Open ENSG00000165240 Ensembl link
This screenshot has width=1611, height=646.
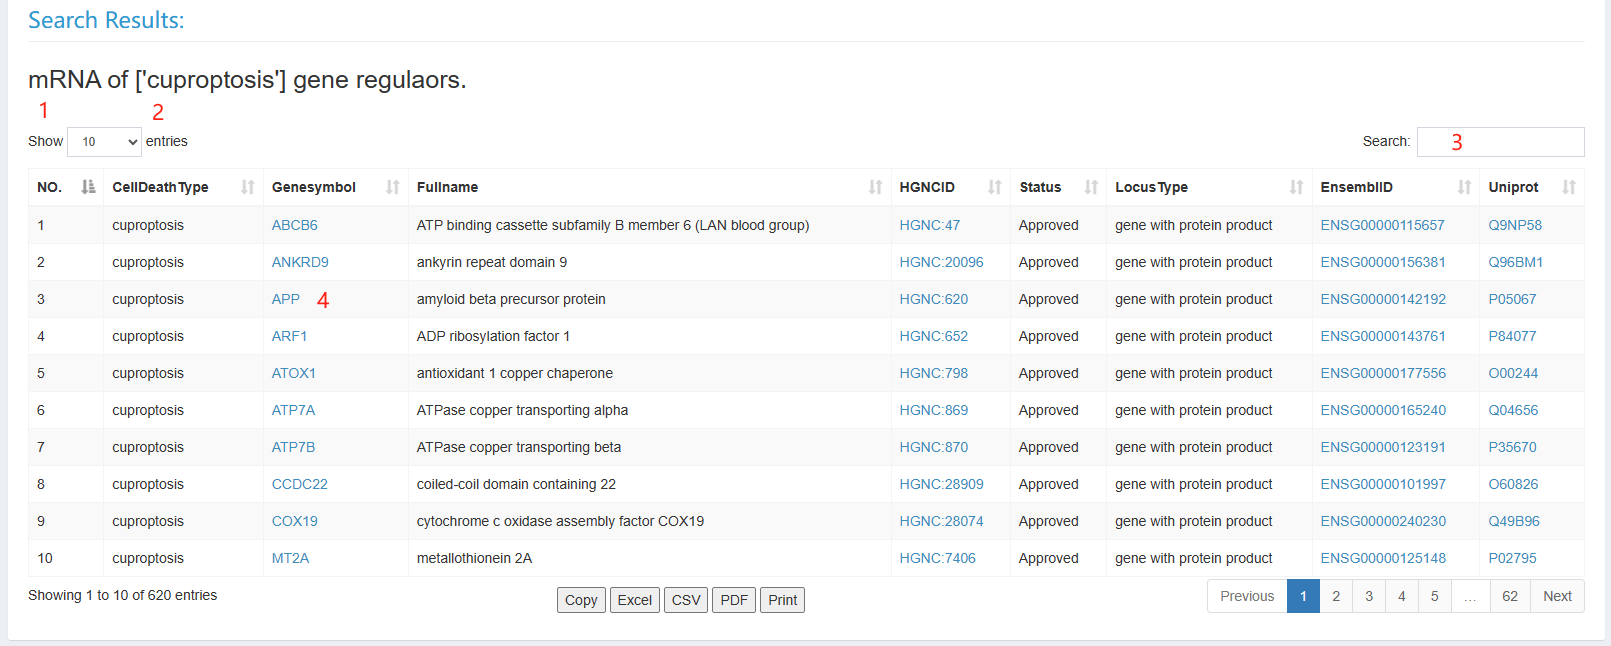coord(1383,410)
